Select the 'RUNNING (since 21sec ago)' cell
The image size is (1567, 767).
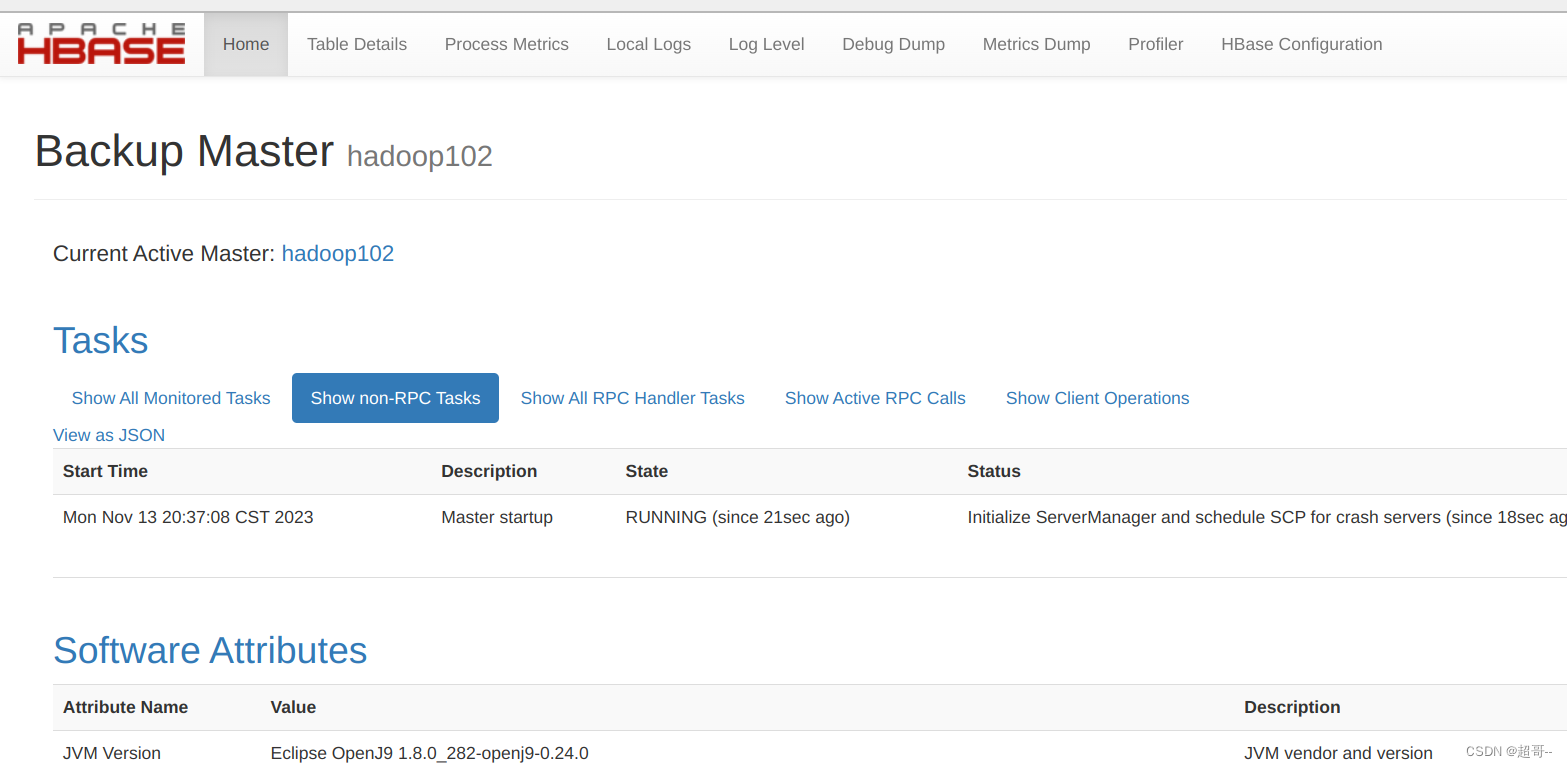click(x=738, y=518)
